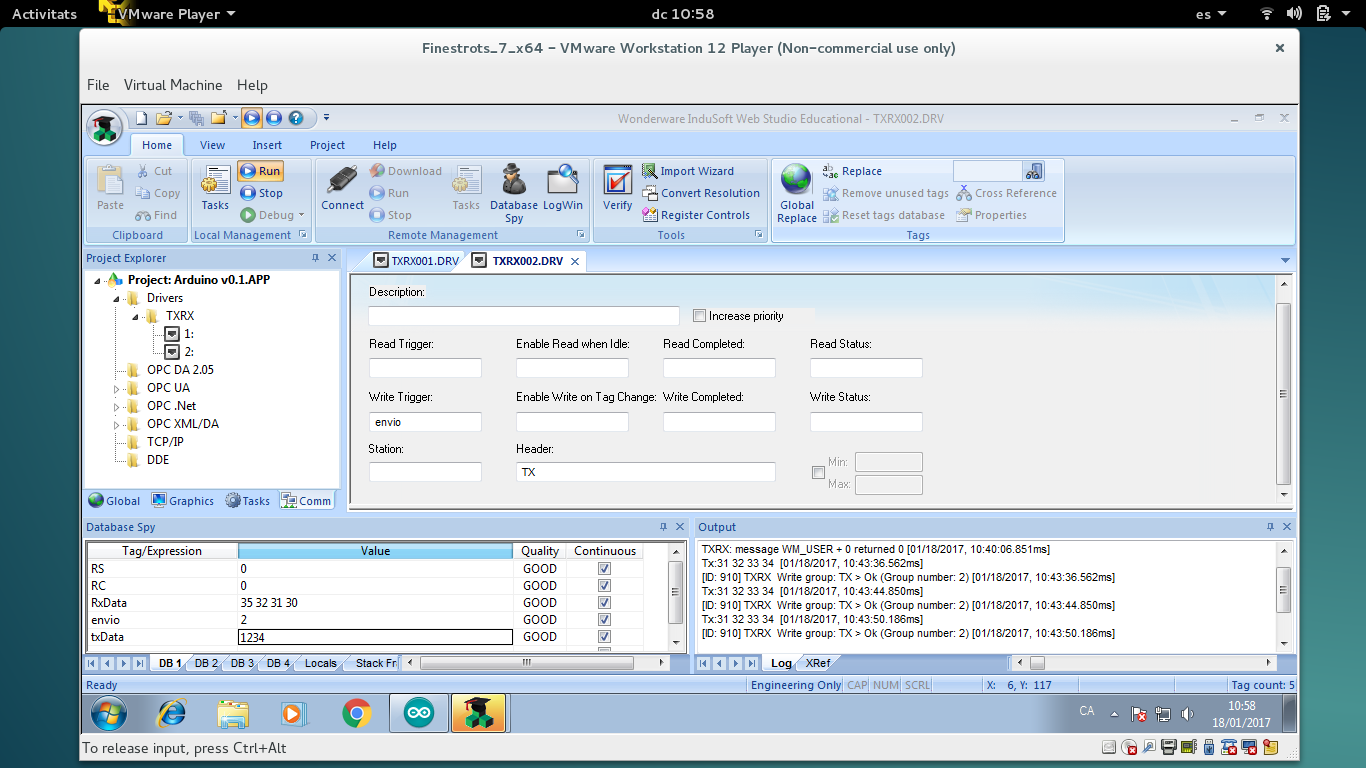
Task: Click the Global Replace globe icon
Action: click(x=797, y=192)
